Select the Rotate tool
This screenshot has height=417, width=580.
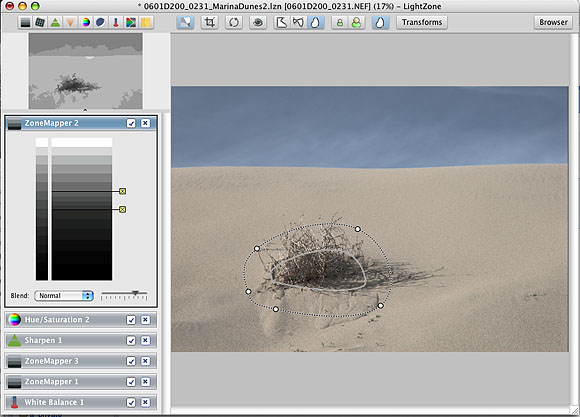pos(234,23)
